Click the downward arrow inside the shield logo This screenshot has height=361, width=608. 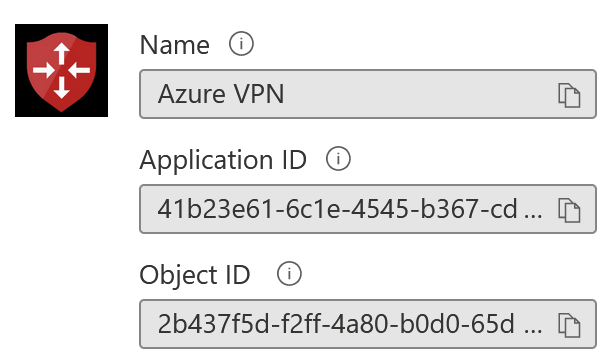(61, 87)
